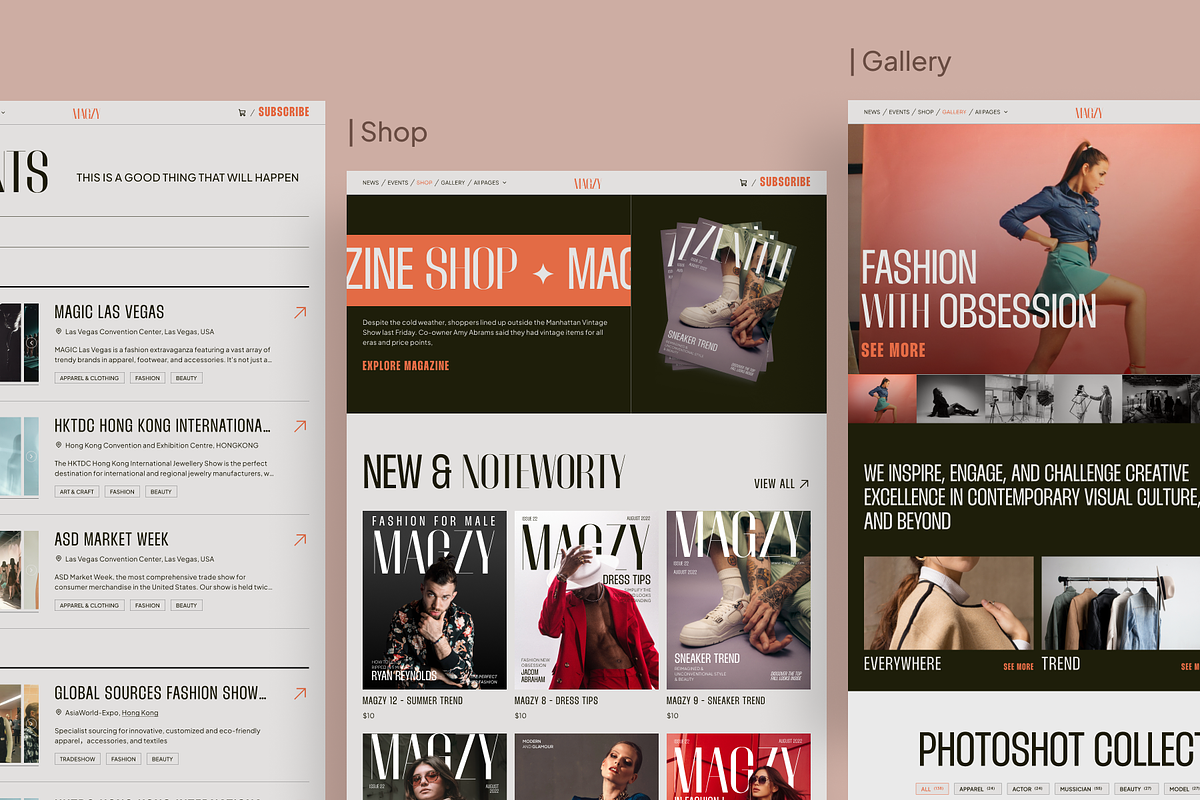Click Subscribe in Events page header
The height and width of the screenshot is (800, 1200).
point(284,112)
